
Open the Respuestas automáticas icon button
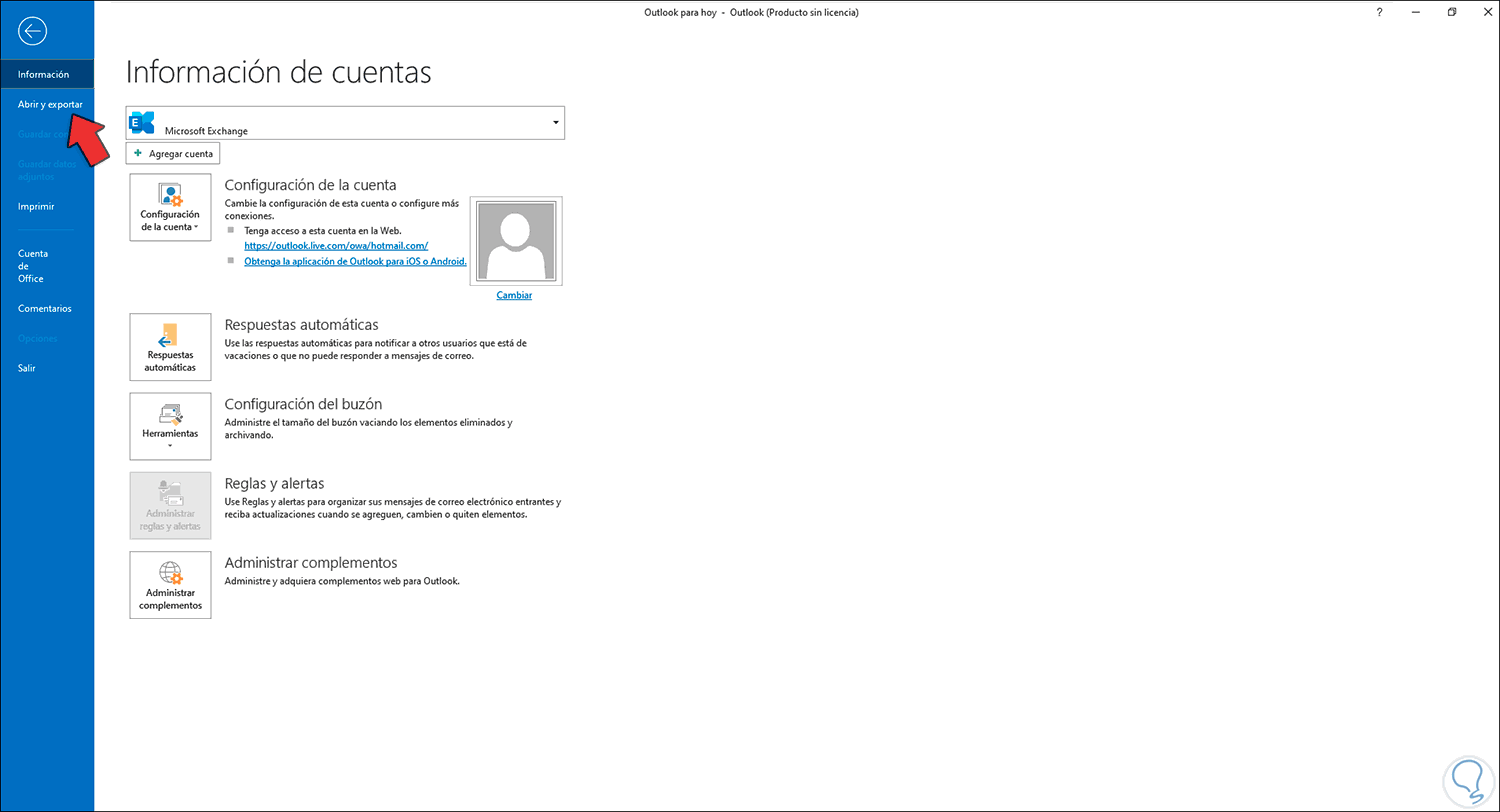[170, 347]
